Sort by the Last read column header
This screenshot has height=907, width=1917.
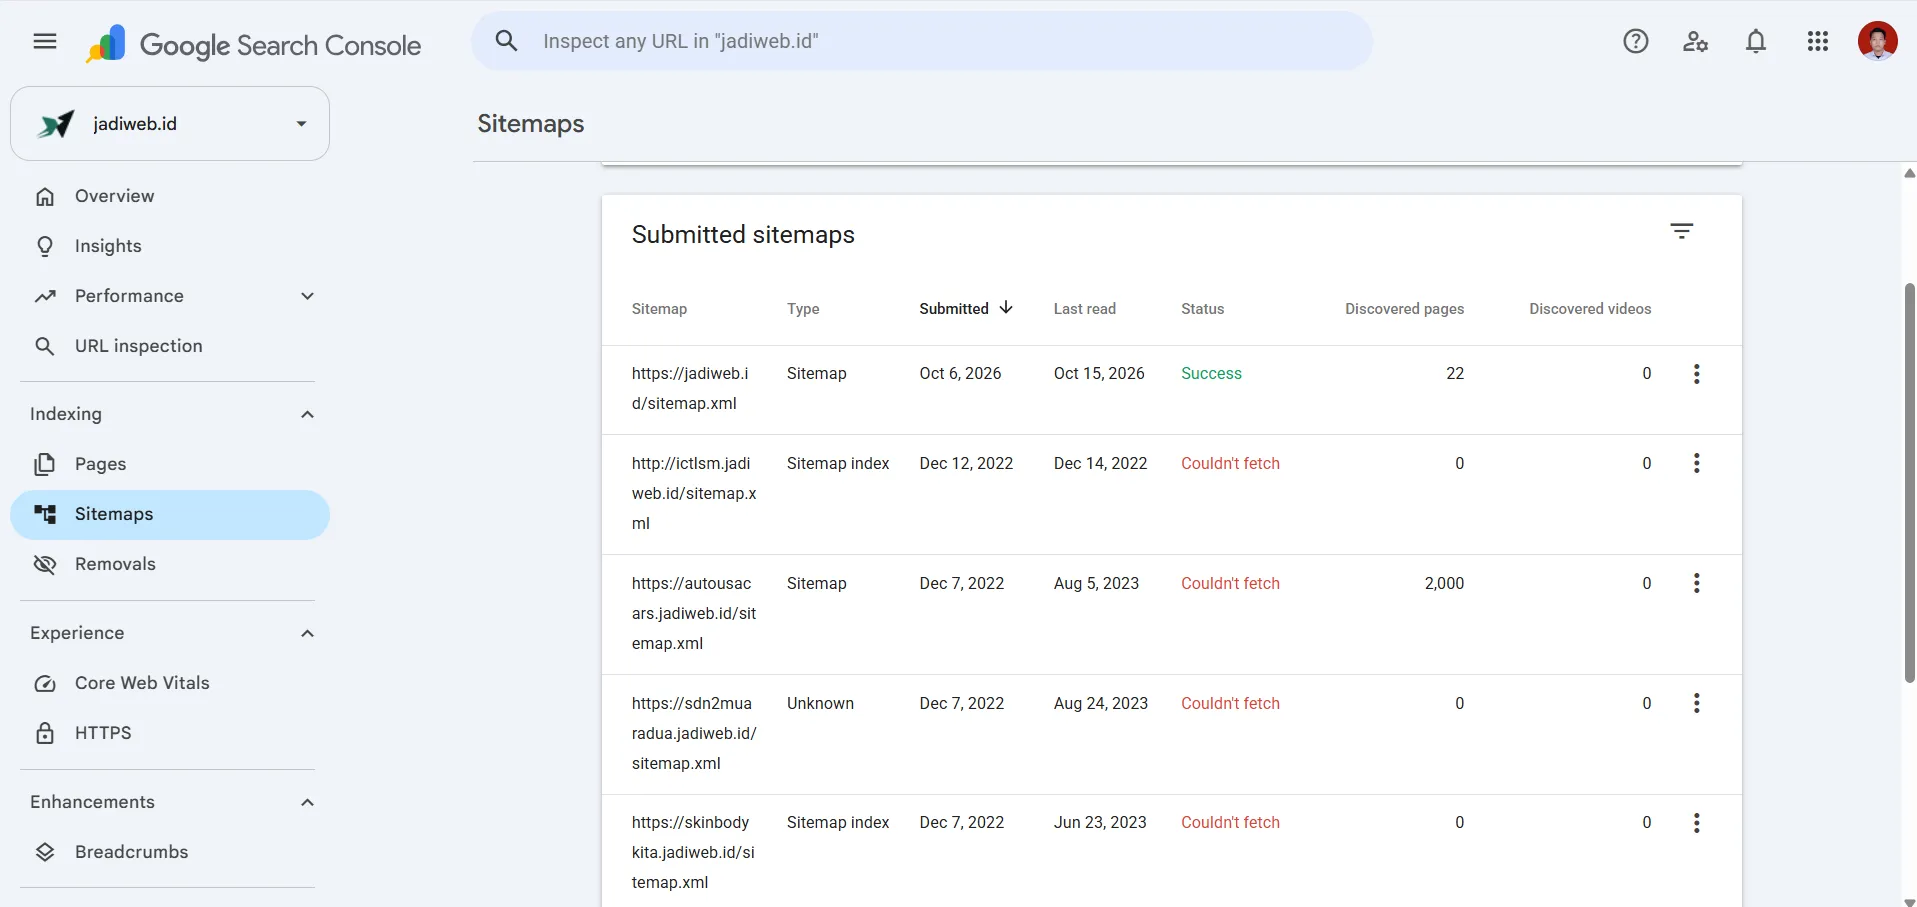tap(1085, 309)
